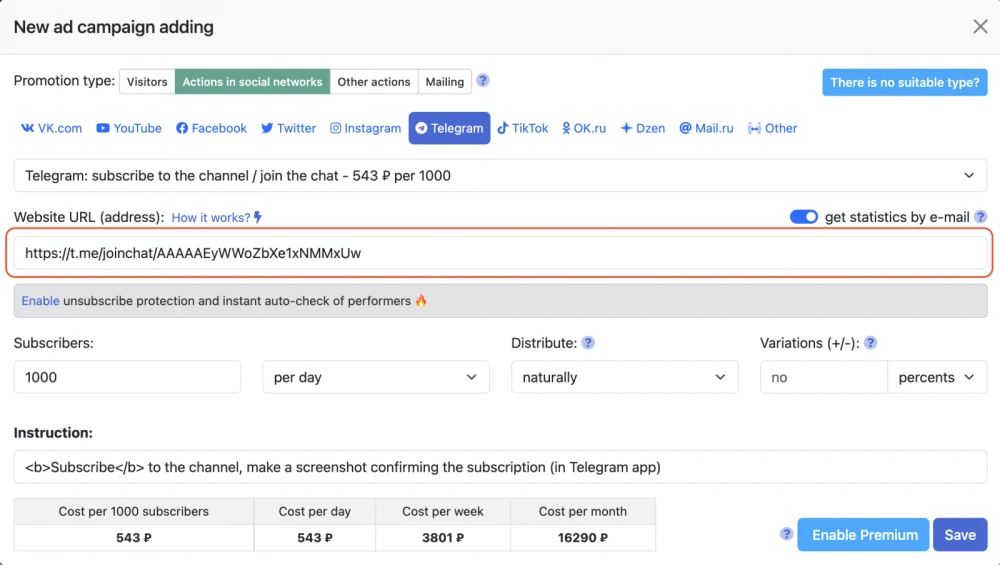
Task: Select the Telegram network button
Action: click(450, 128)
